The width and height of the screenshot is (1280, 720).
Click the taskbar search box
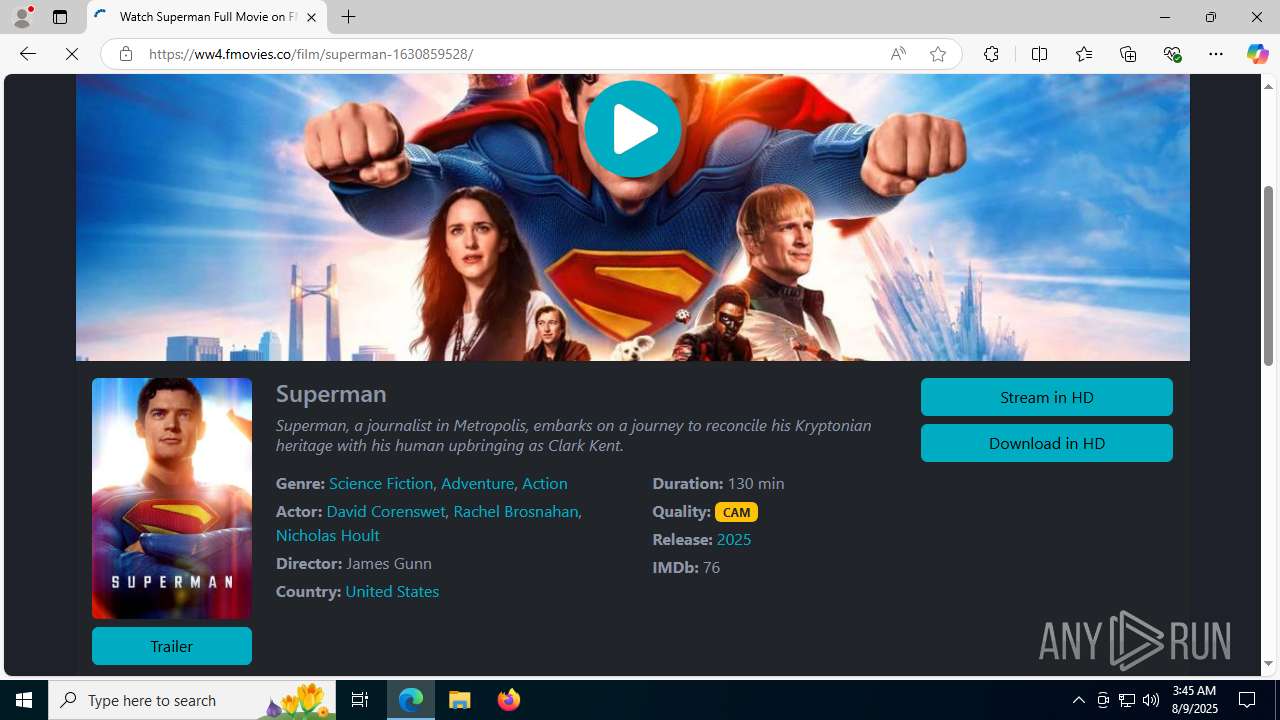[192, 700]
